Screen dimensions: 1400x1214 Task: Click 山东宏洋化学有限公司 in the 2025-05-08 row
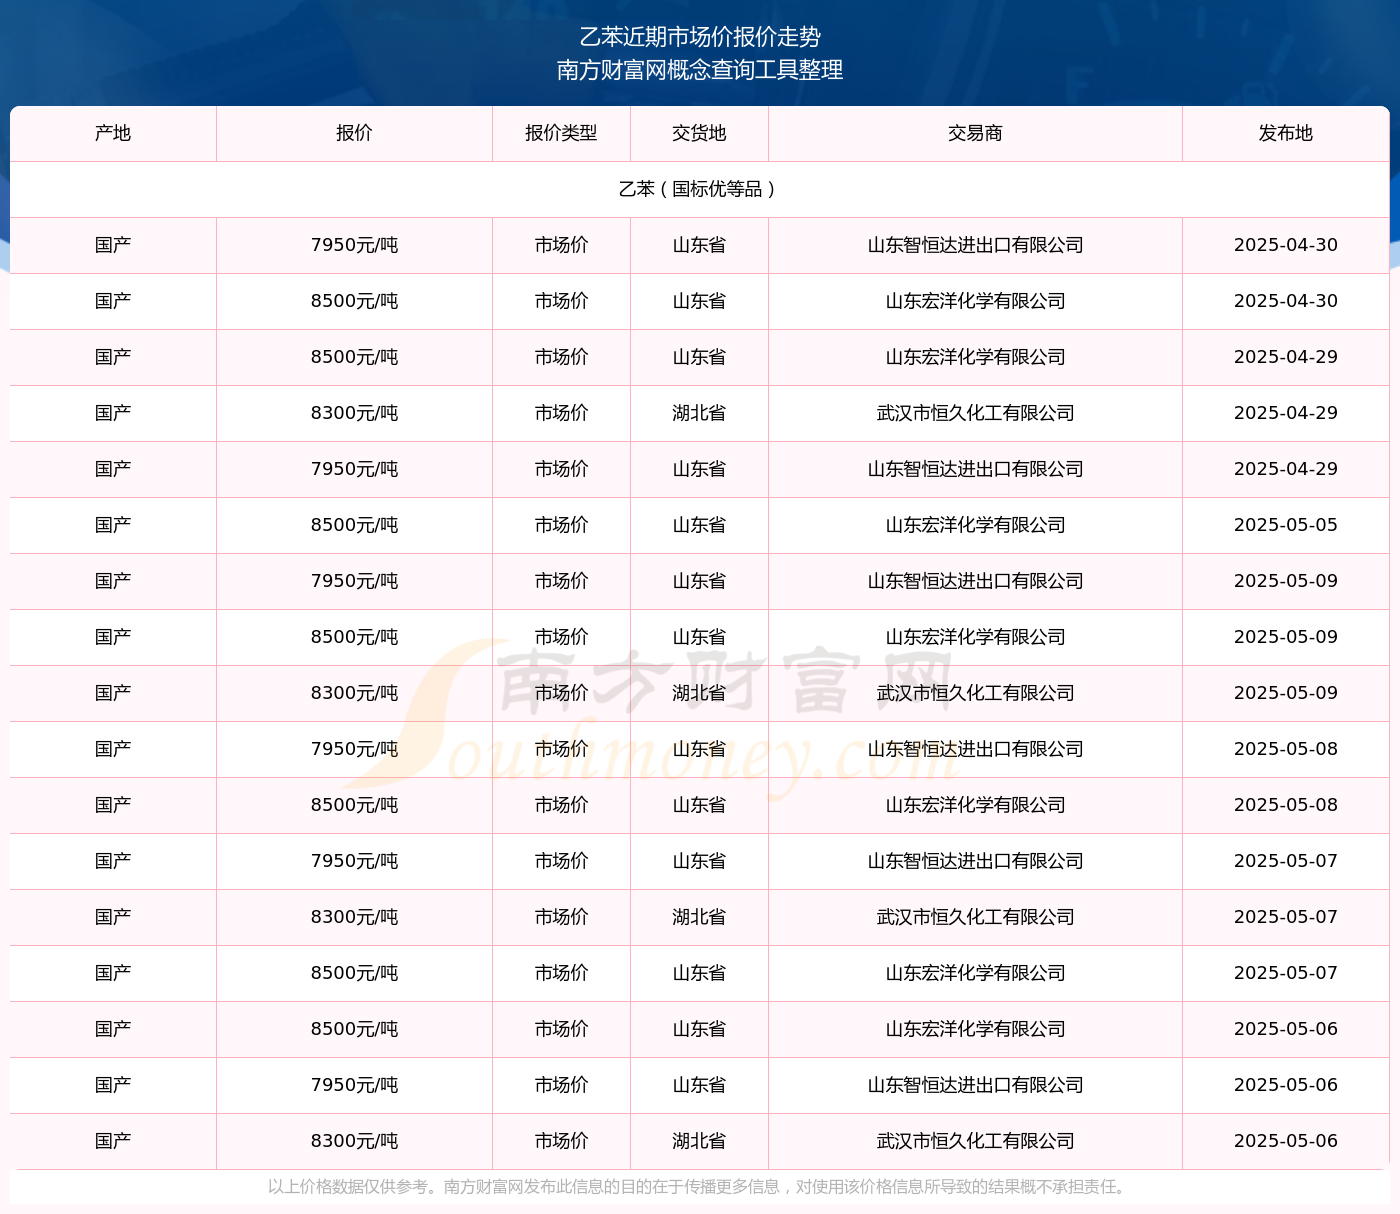[975, 805]
